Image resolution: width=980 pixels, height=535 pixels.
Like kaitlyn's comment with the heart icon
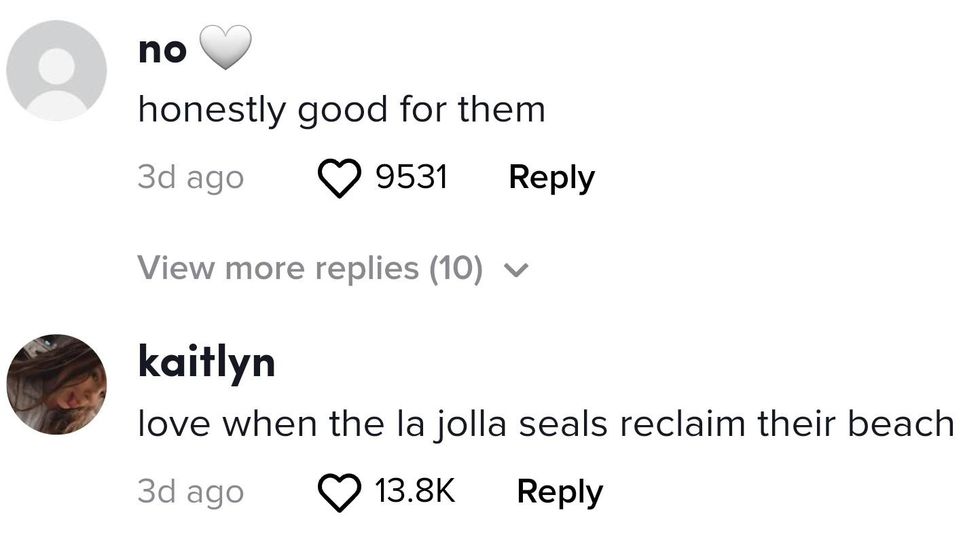pos(340,492)
